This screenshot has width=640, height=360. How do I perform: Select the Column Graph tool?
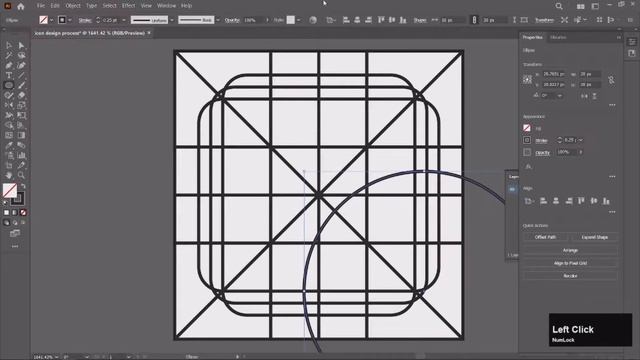[21, 156]
